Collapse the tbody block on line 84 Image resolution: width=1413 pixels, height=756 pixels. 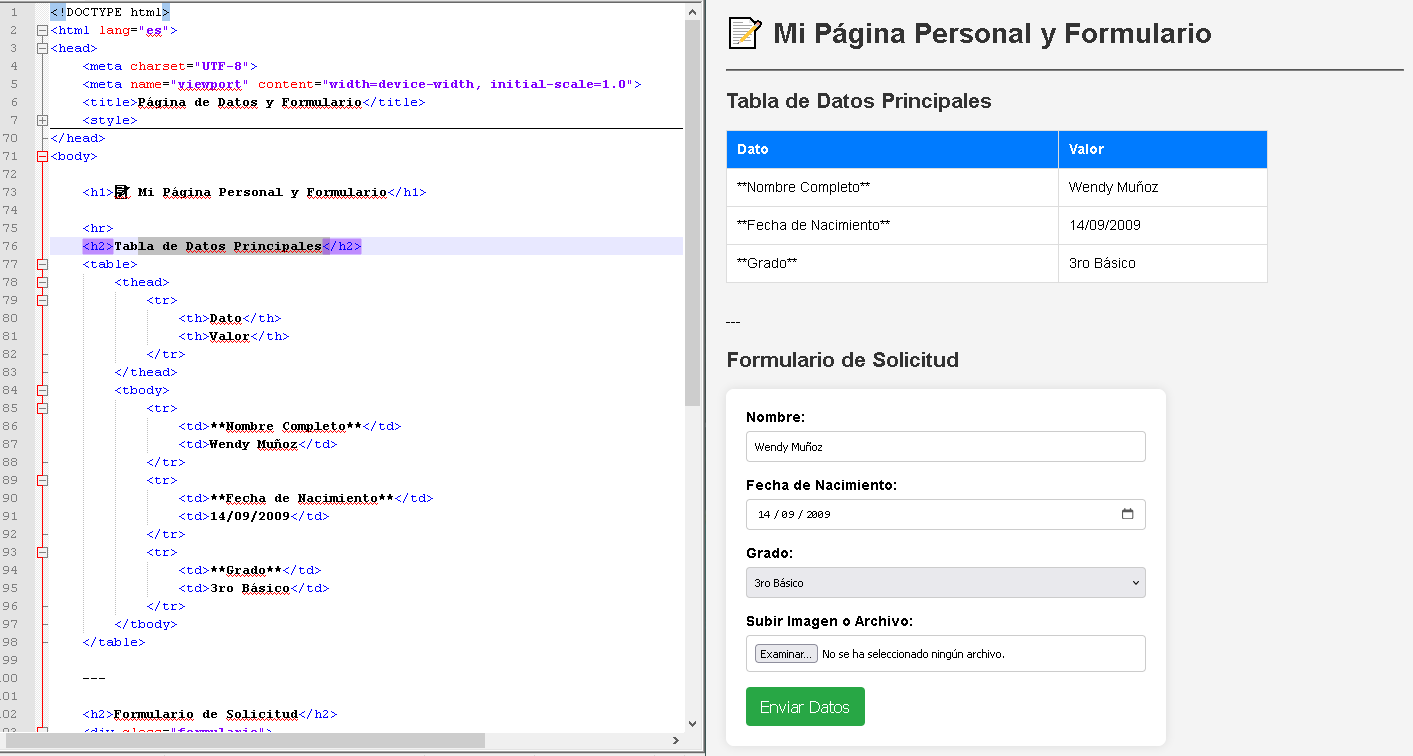41,390
